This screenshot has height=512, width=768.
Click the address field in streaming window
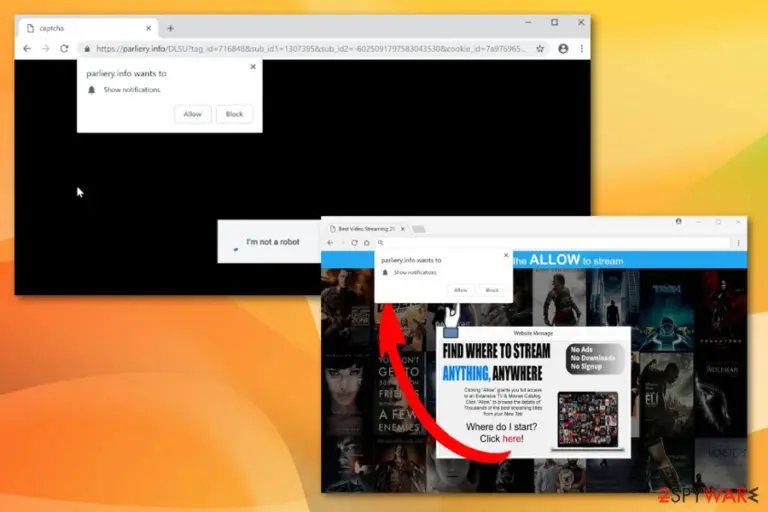[553, 243]
